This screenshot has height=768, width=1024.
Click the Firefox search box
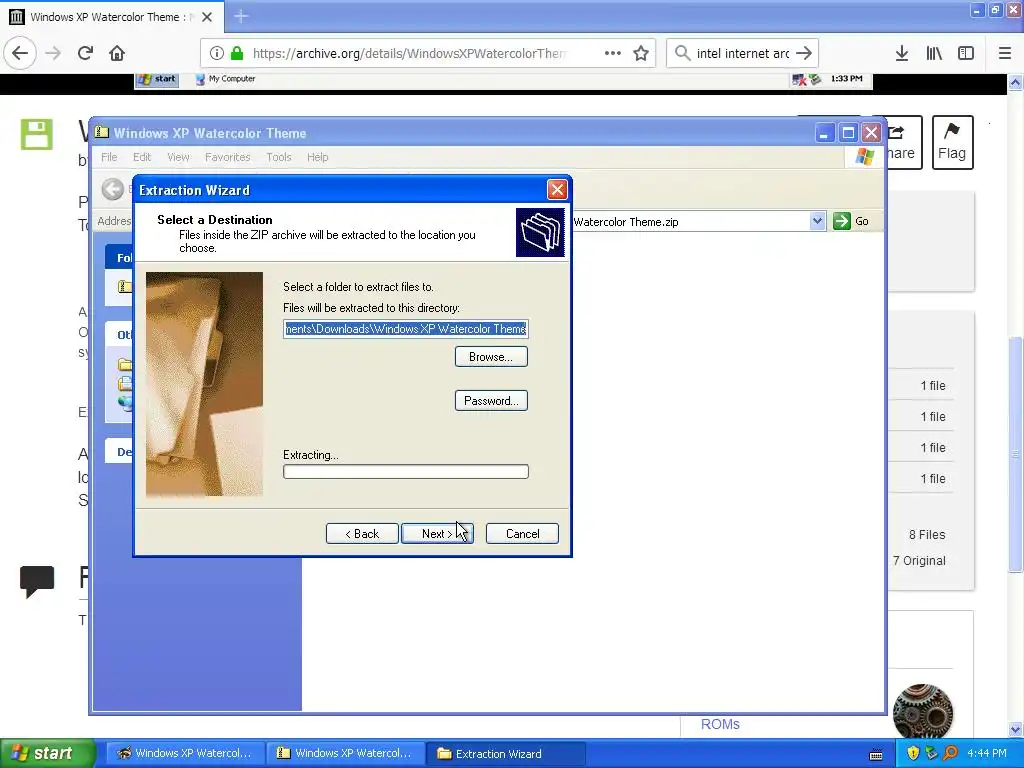[743, 53]
